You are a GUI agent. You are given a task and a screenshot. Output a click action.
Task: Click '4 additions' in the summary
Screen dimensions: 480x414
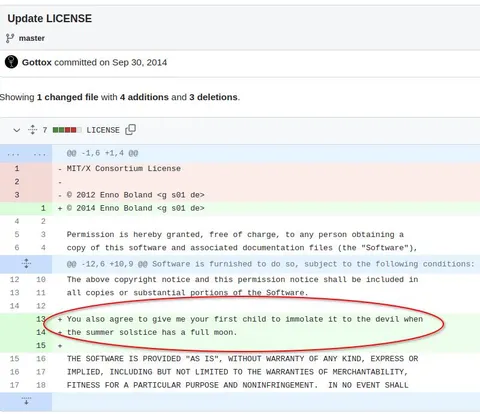tap(144, 97)
